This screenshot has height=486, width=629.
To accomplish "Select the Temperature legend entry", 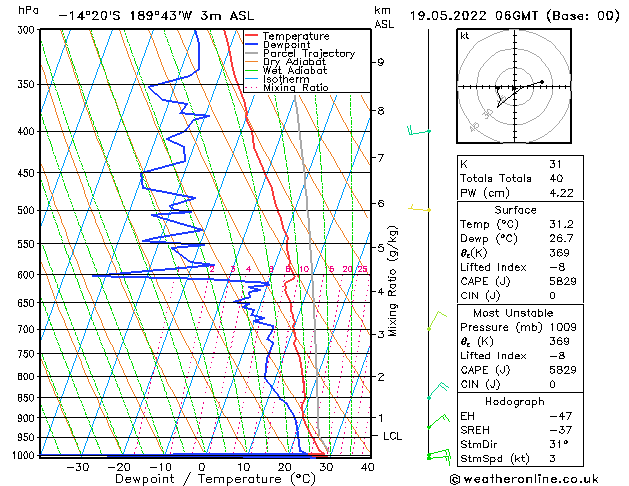I will point(292,36).
